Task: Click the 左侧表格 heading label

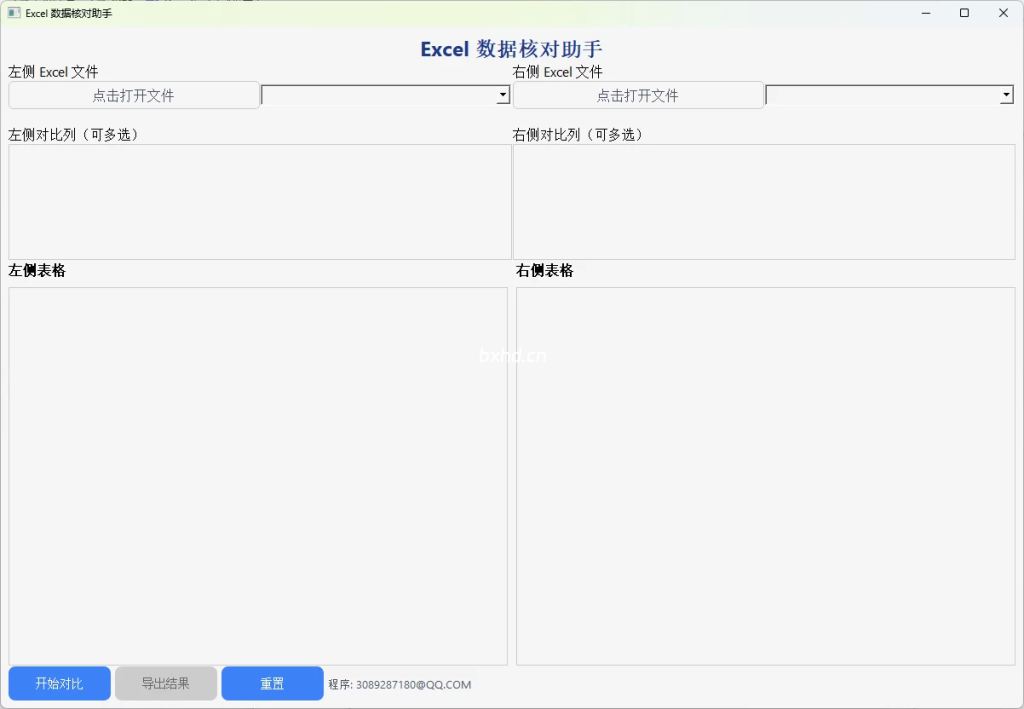Action: pos(37,270)
